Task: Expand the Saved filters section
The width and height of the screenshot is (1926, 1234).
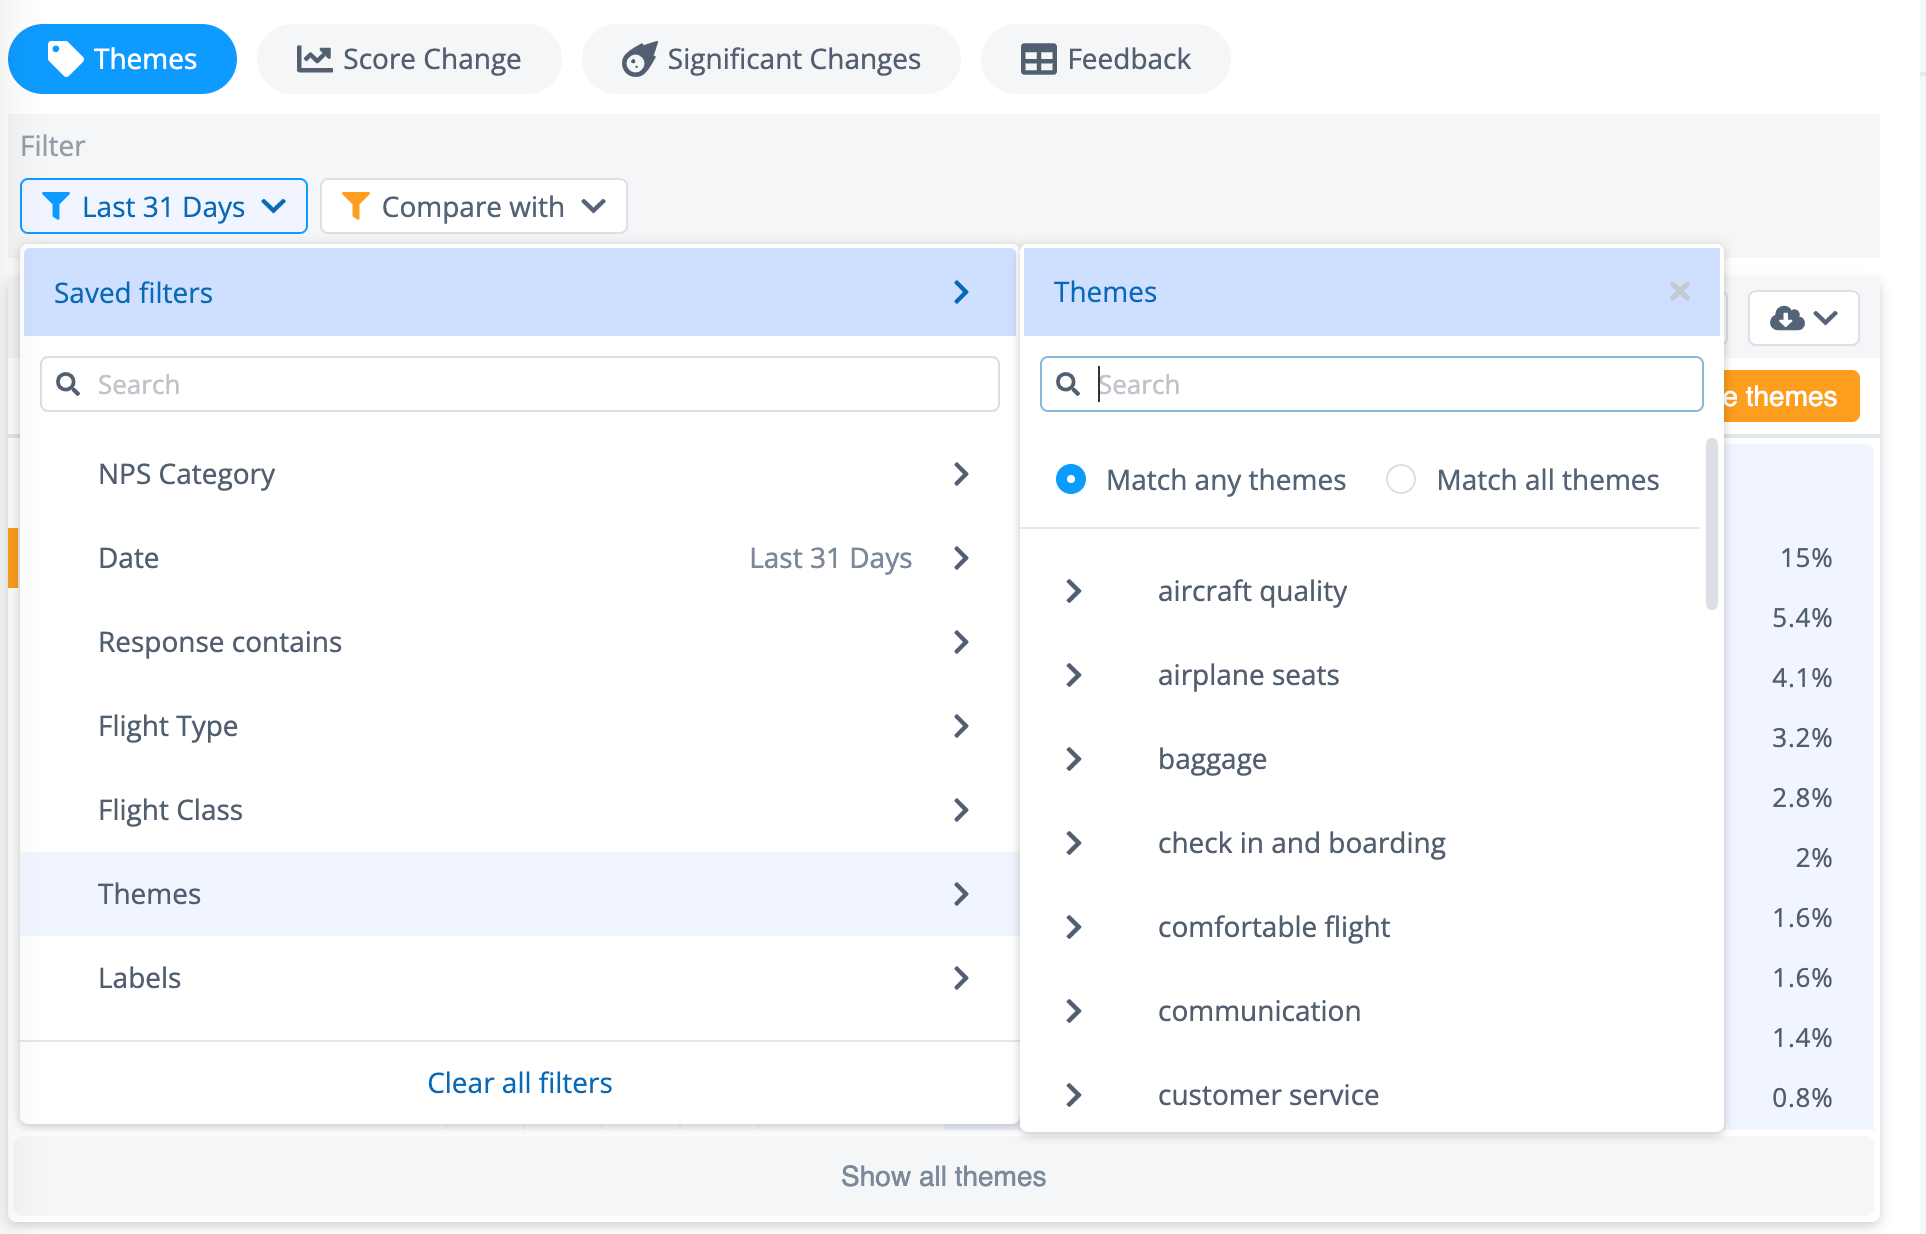Action: [519, 292]
